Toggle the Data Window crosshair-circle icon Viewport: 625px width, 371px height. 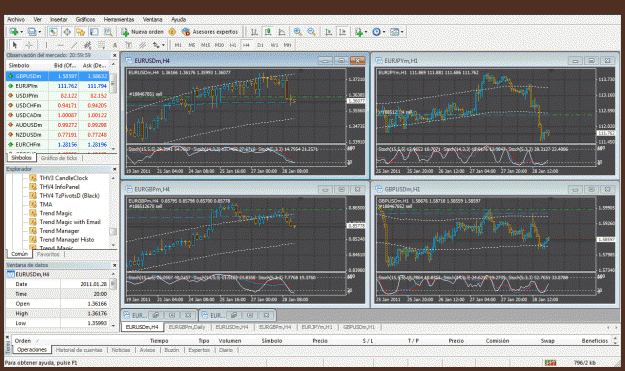click(x=67, y=32)
